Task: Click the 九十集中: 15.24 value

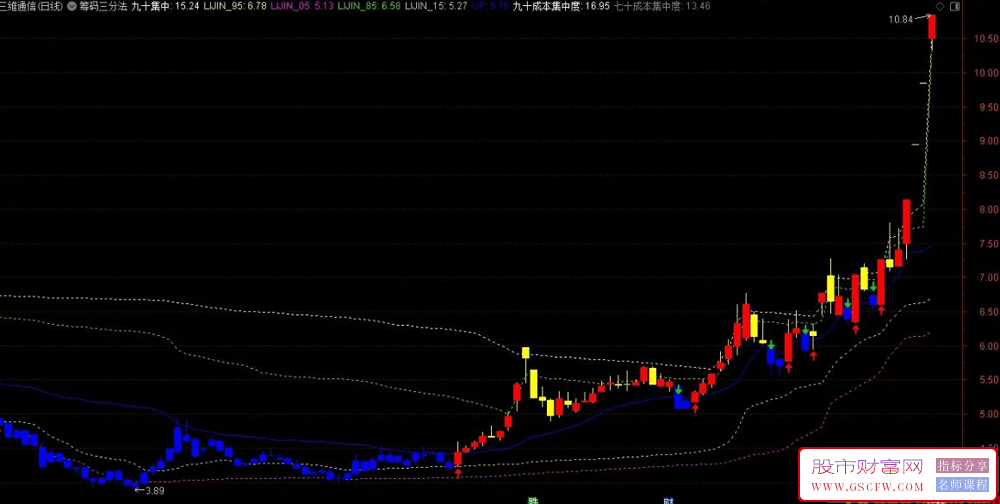Action: click(165, 6)
